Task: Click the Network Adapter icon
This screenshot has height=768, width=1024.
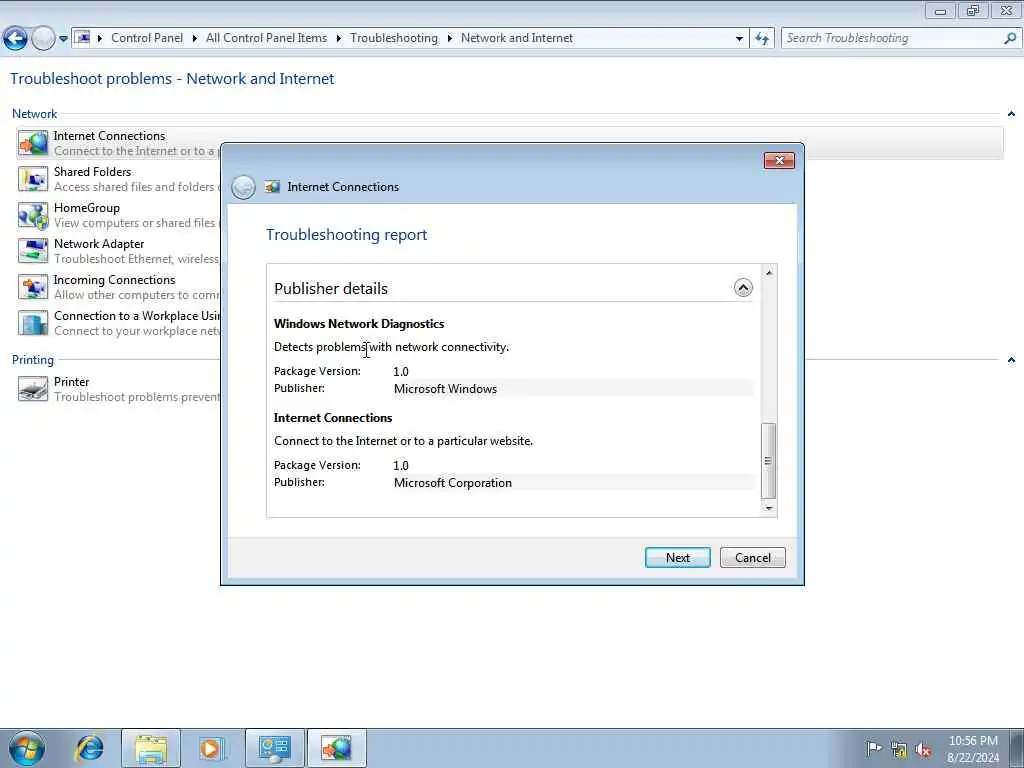Action: 33,251
